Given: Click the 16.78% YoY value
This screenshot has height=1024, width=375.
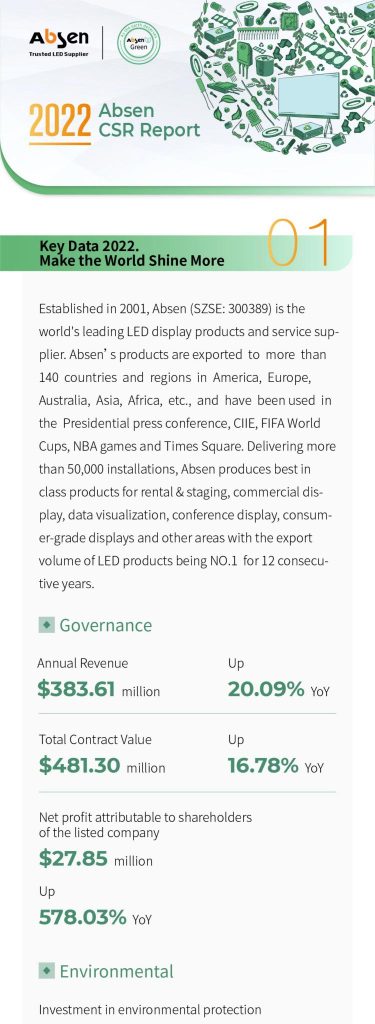Looking at the screenshot, I should [x=276, y=765].
